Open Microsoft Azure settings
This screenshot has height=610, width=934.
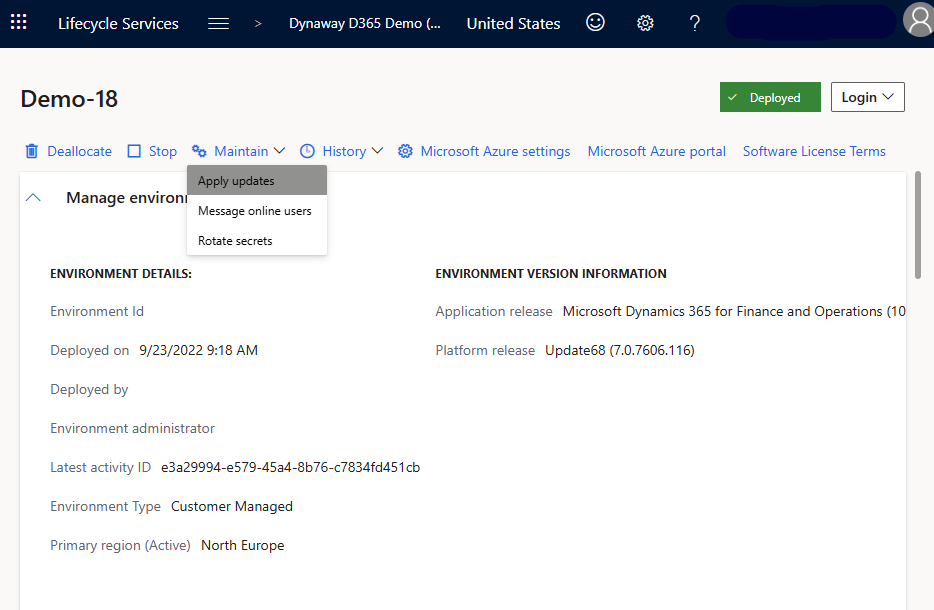[484, 151]
